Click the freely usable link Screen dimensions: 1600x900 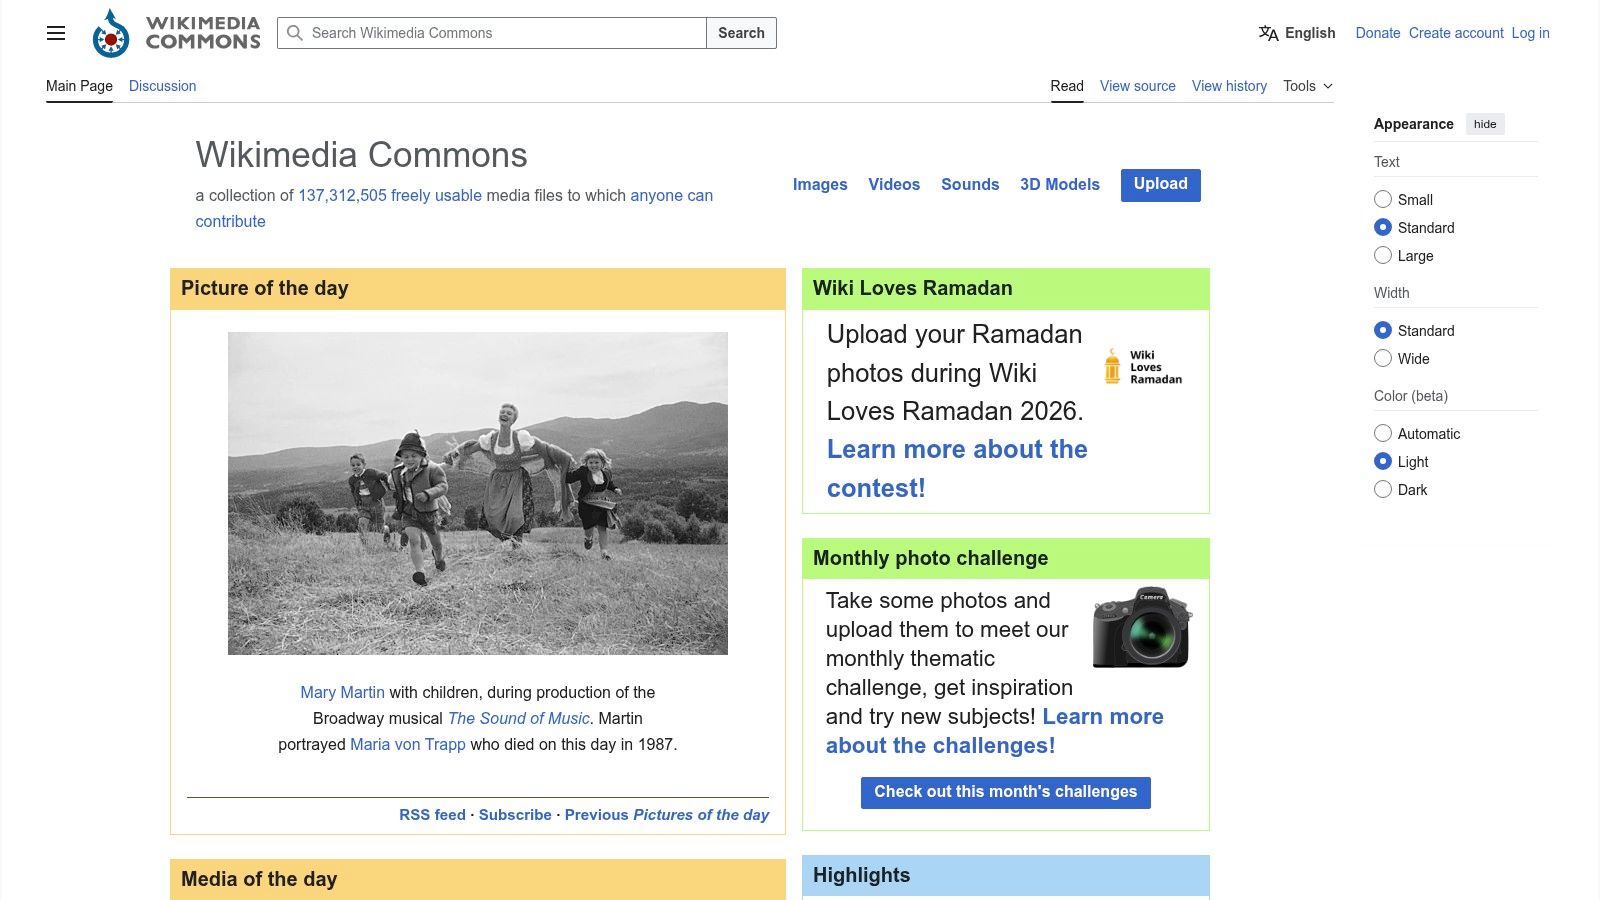[436, 195]
